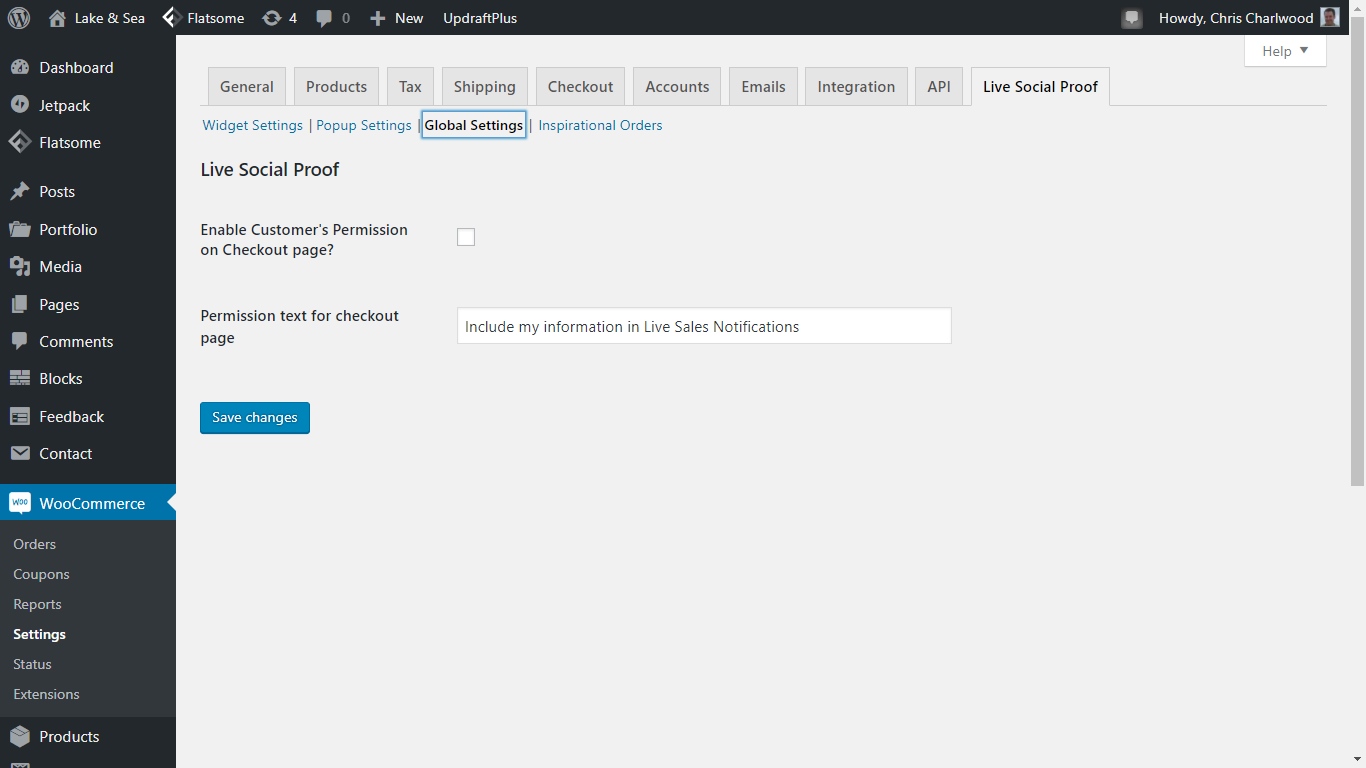1366x768 pixels.
Task: Click the permission text input field
Action: (x=704, y=326)
